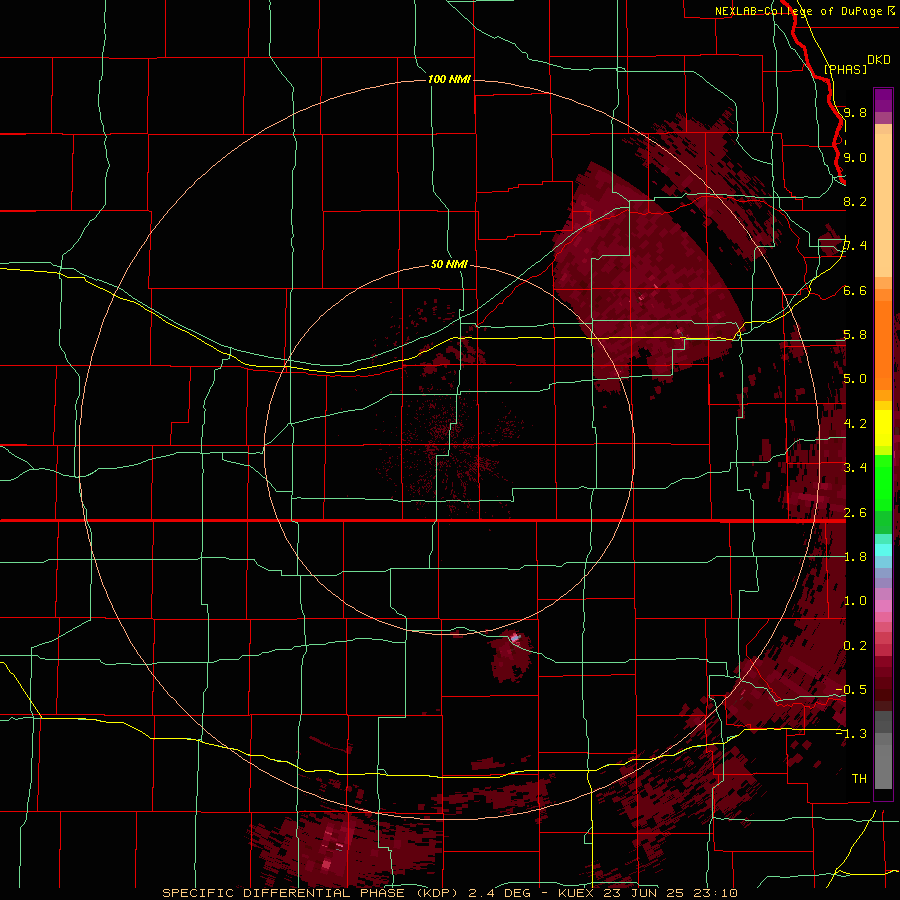Click the small blue echo below 50 NMI ring
Screen dimensions: 900x900
pos(515,638)
